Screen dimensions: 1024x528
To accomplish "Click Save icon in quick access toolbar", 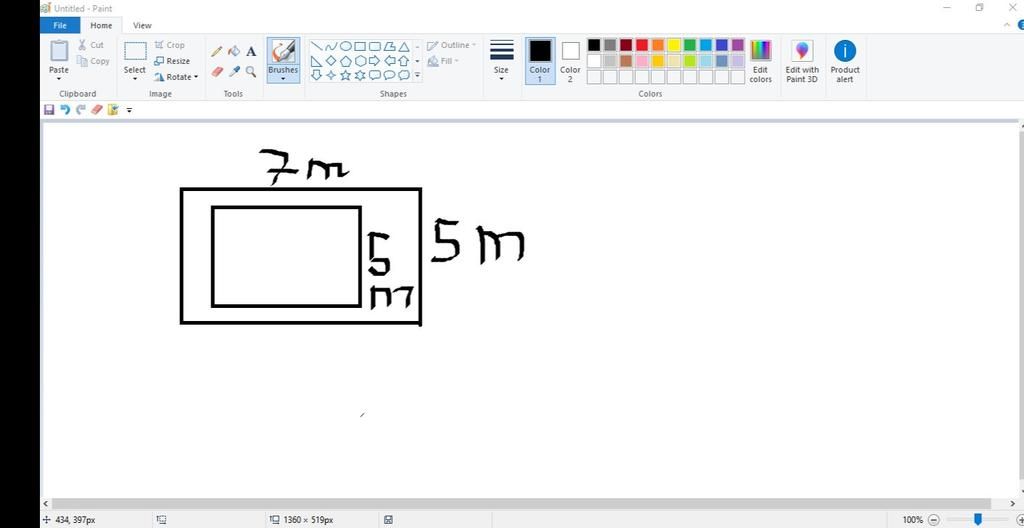I will click(x=49, y=110).
